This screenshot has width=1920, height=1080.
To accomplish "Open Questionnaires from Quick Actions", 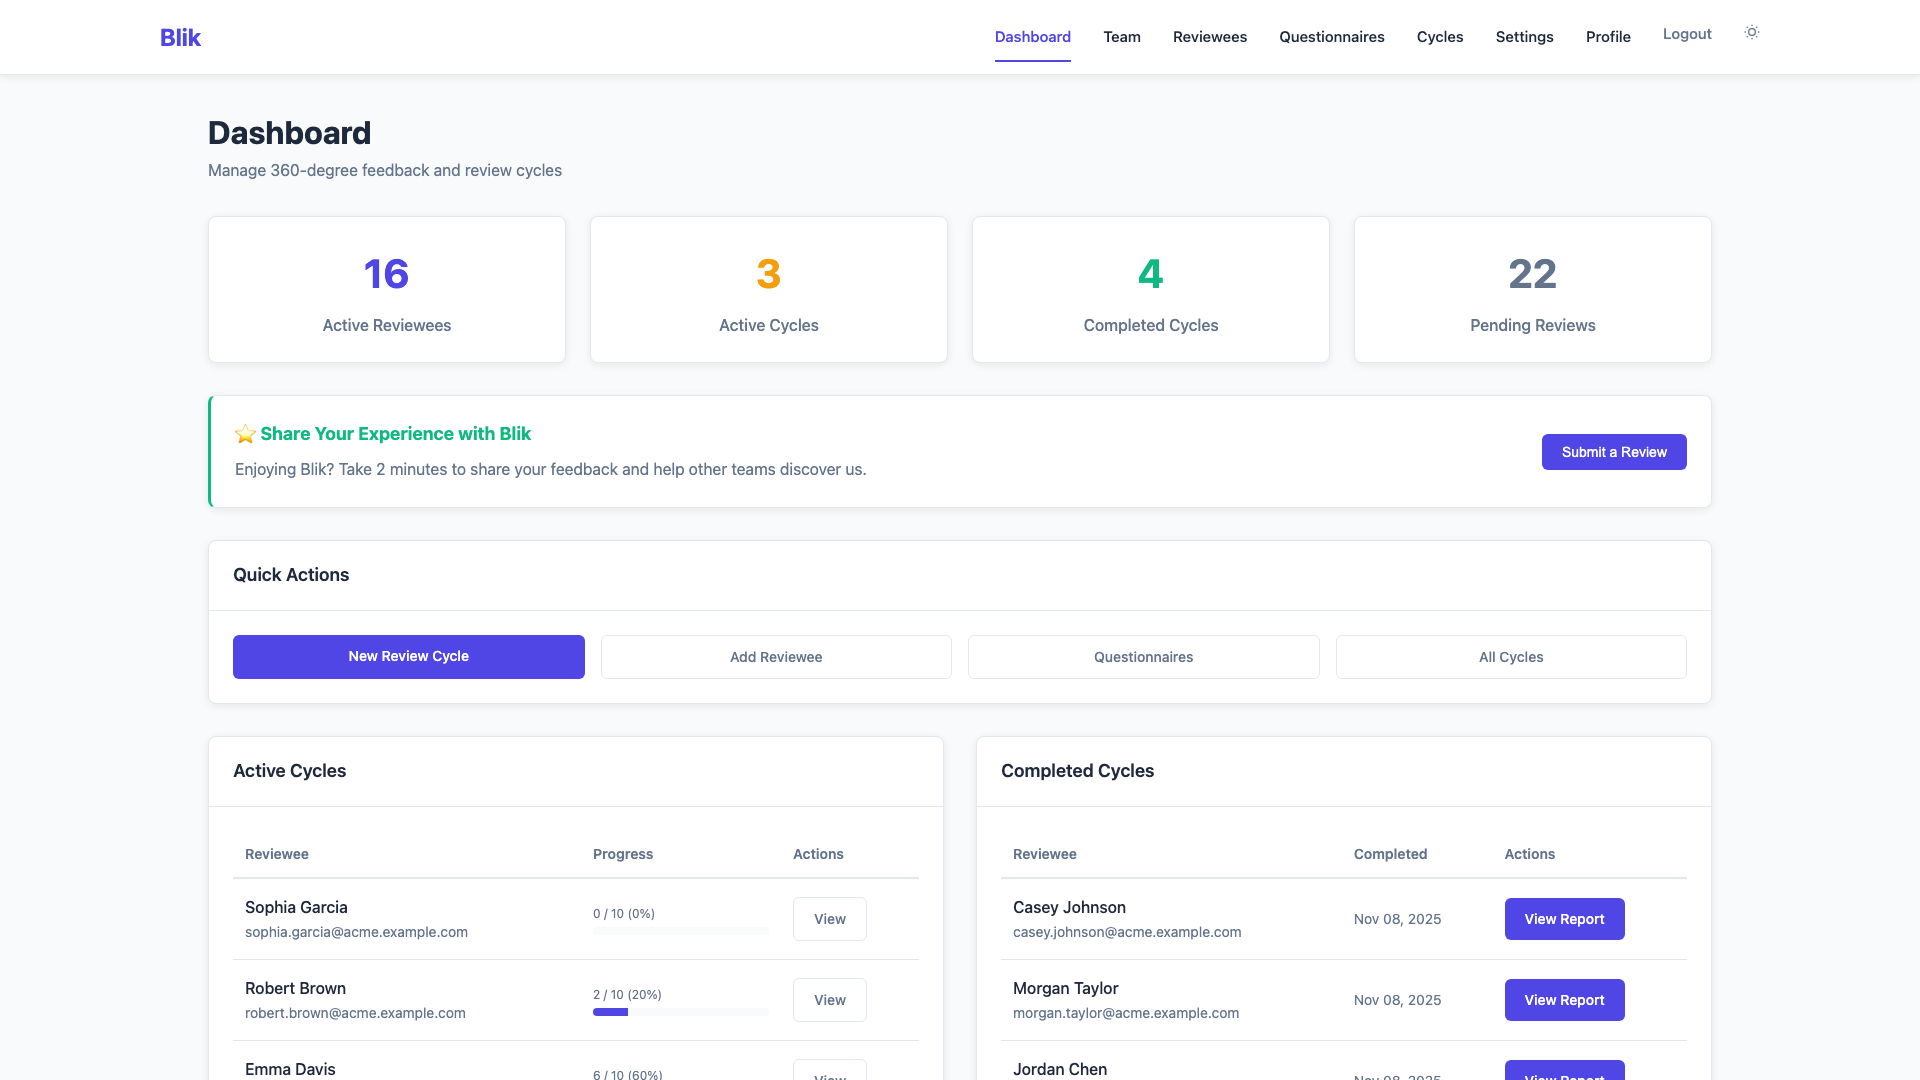I will coord(1143,657).
